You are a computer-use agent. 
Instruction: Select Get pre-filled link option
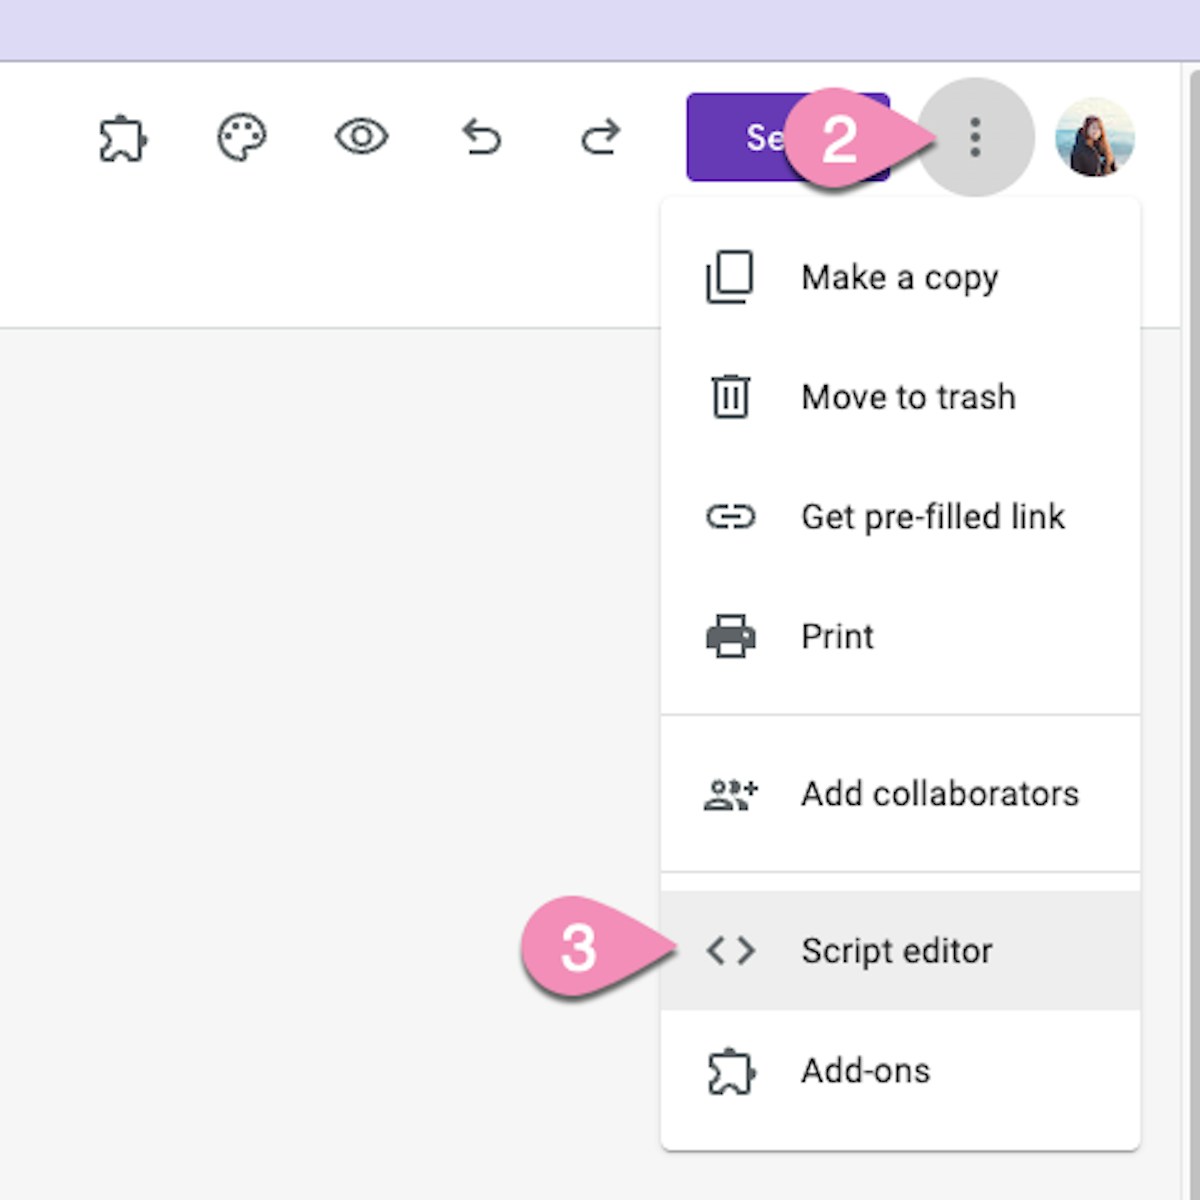[x=932, y=517]
